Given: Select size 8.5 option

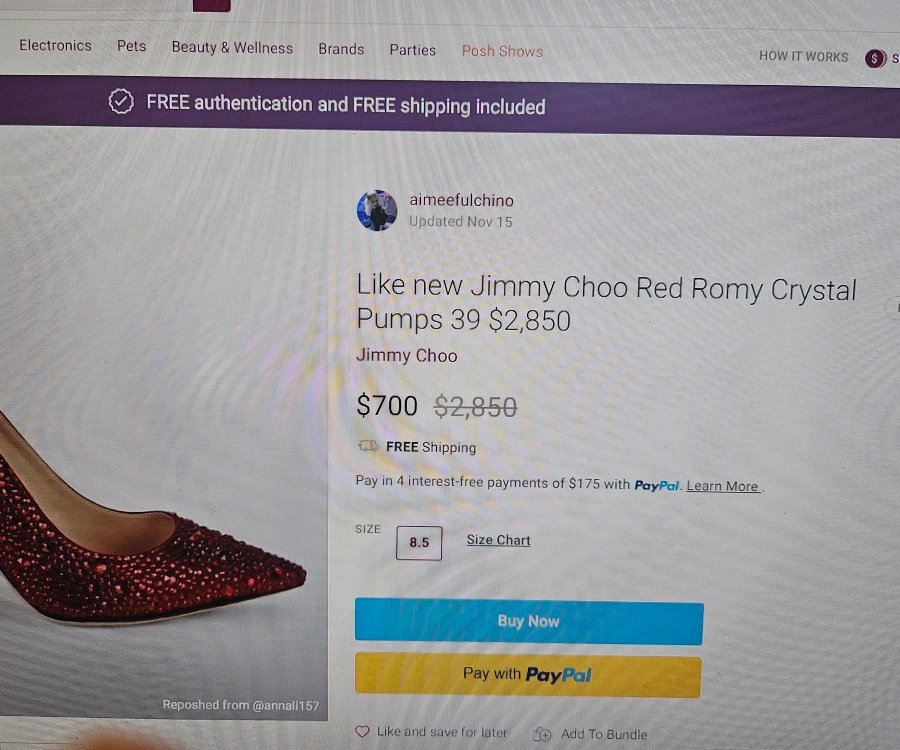Looking at the screenshot, I should point(419,542).
